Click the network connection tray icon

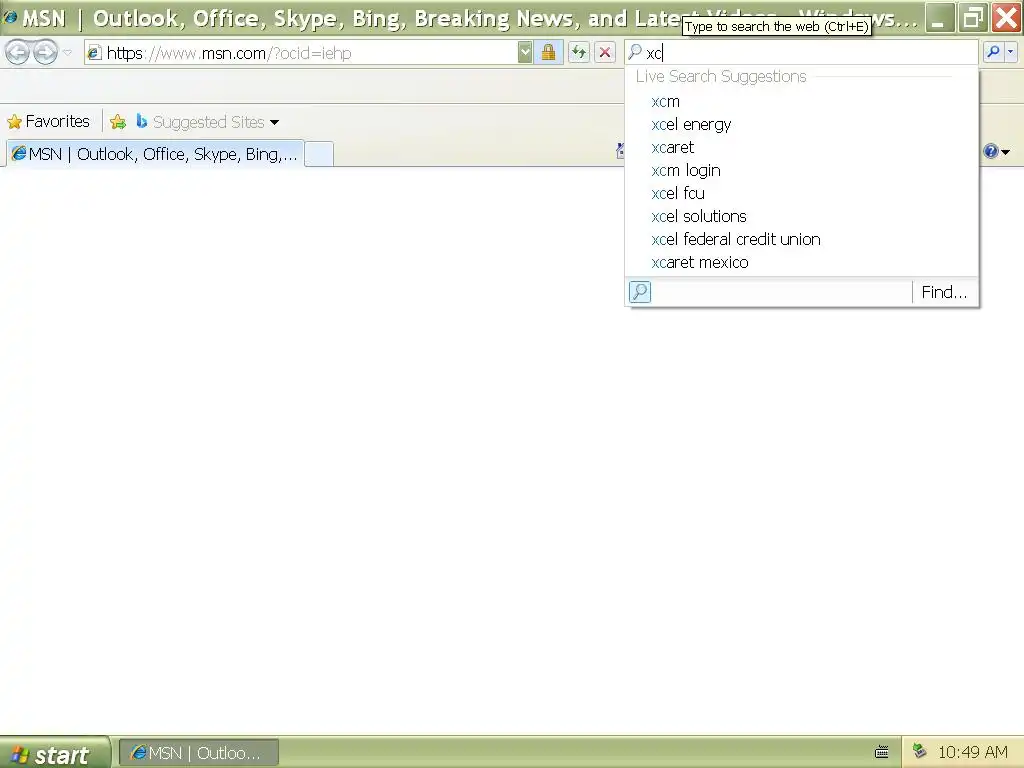point(920,751)
